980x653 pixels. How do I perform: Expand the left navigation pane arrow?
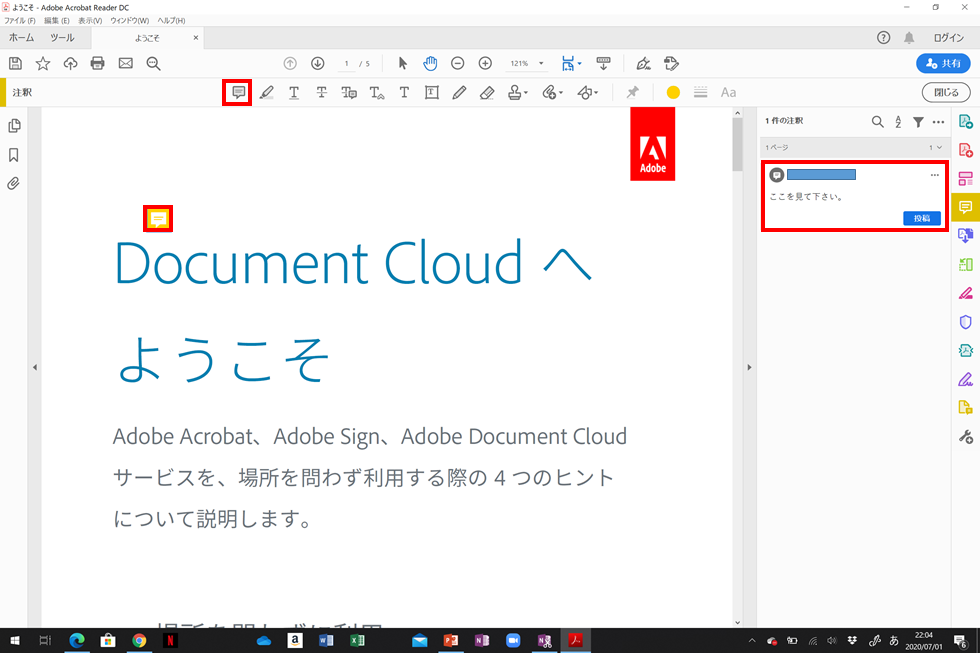point(35,367)
